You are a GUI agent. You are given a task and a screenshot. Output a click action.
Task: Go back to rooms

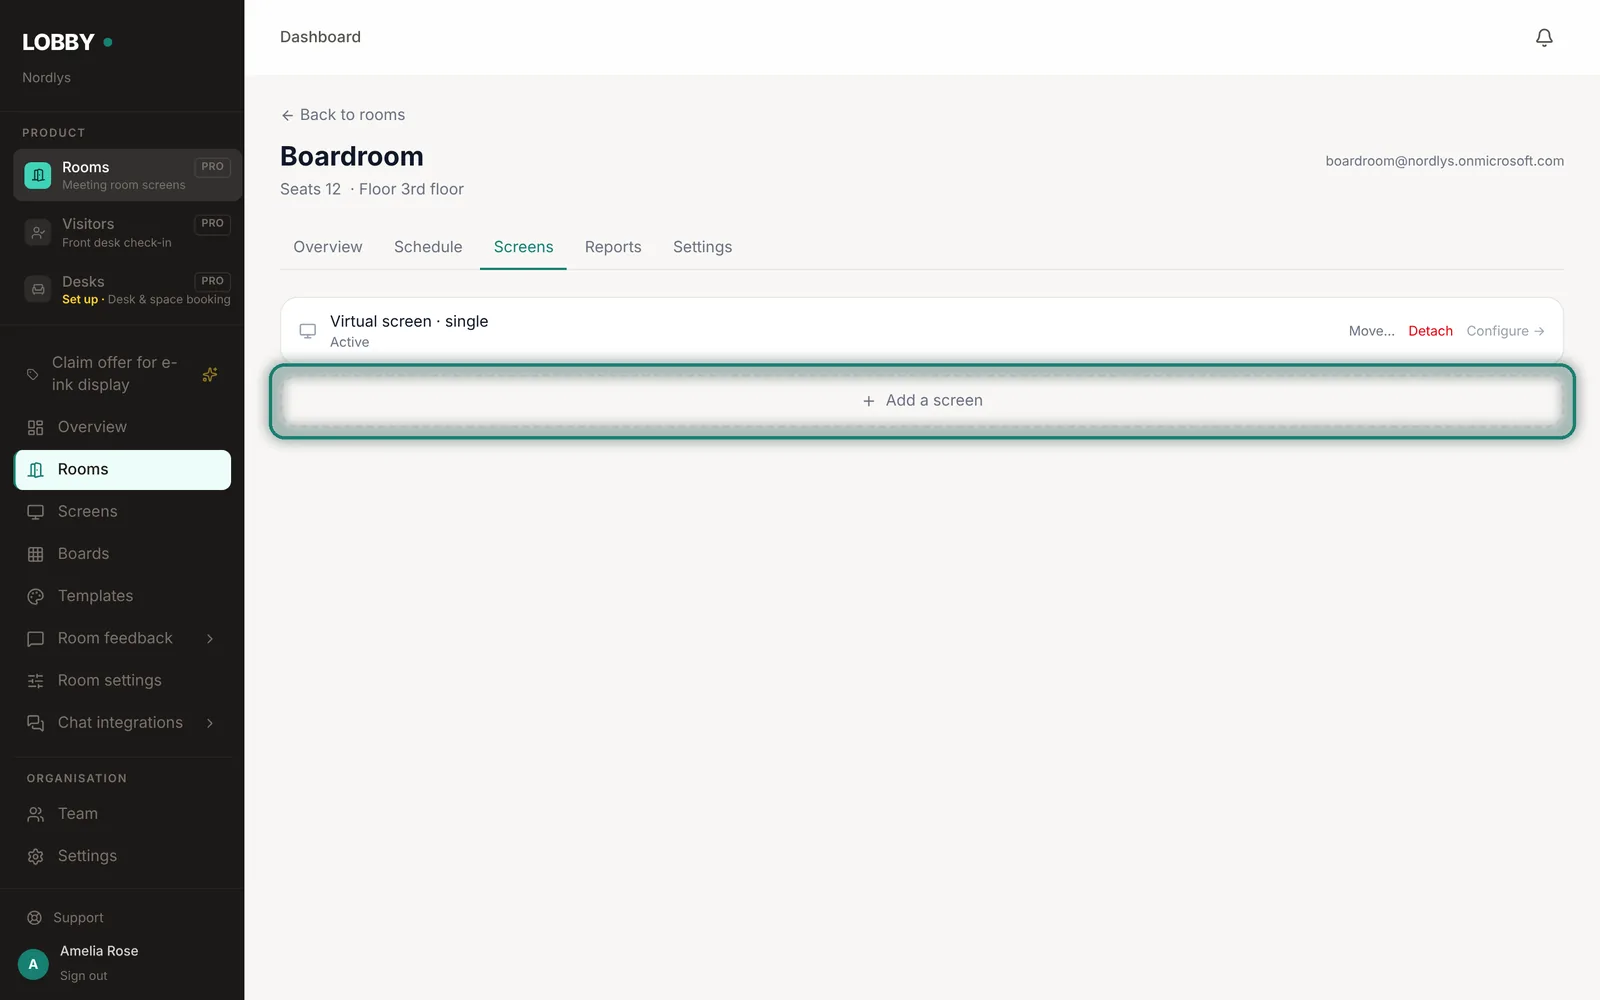[x=343, y=115]
